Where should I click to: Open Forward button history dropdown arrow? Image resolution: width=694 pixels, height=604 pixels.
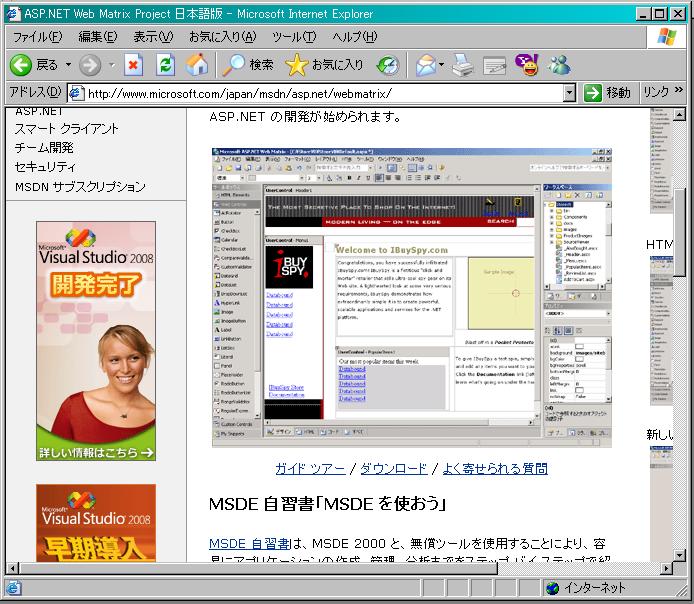click(112, 65)
